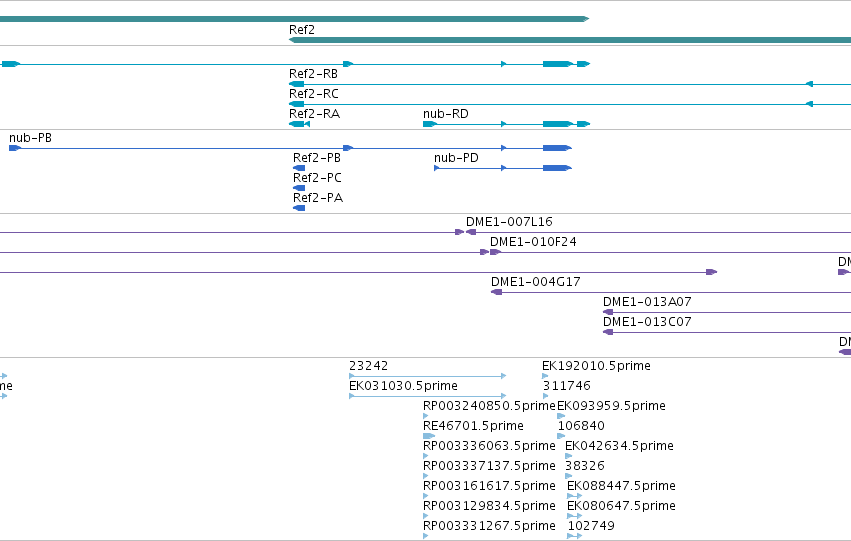
Task: Select the 23242 EST feature line
Action: click(x=428, y=376)
